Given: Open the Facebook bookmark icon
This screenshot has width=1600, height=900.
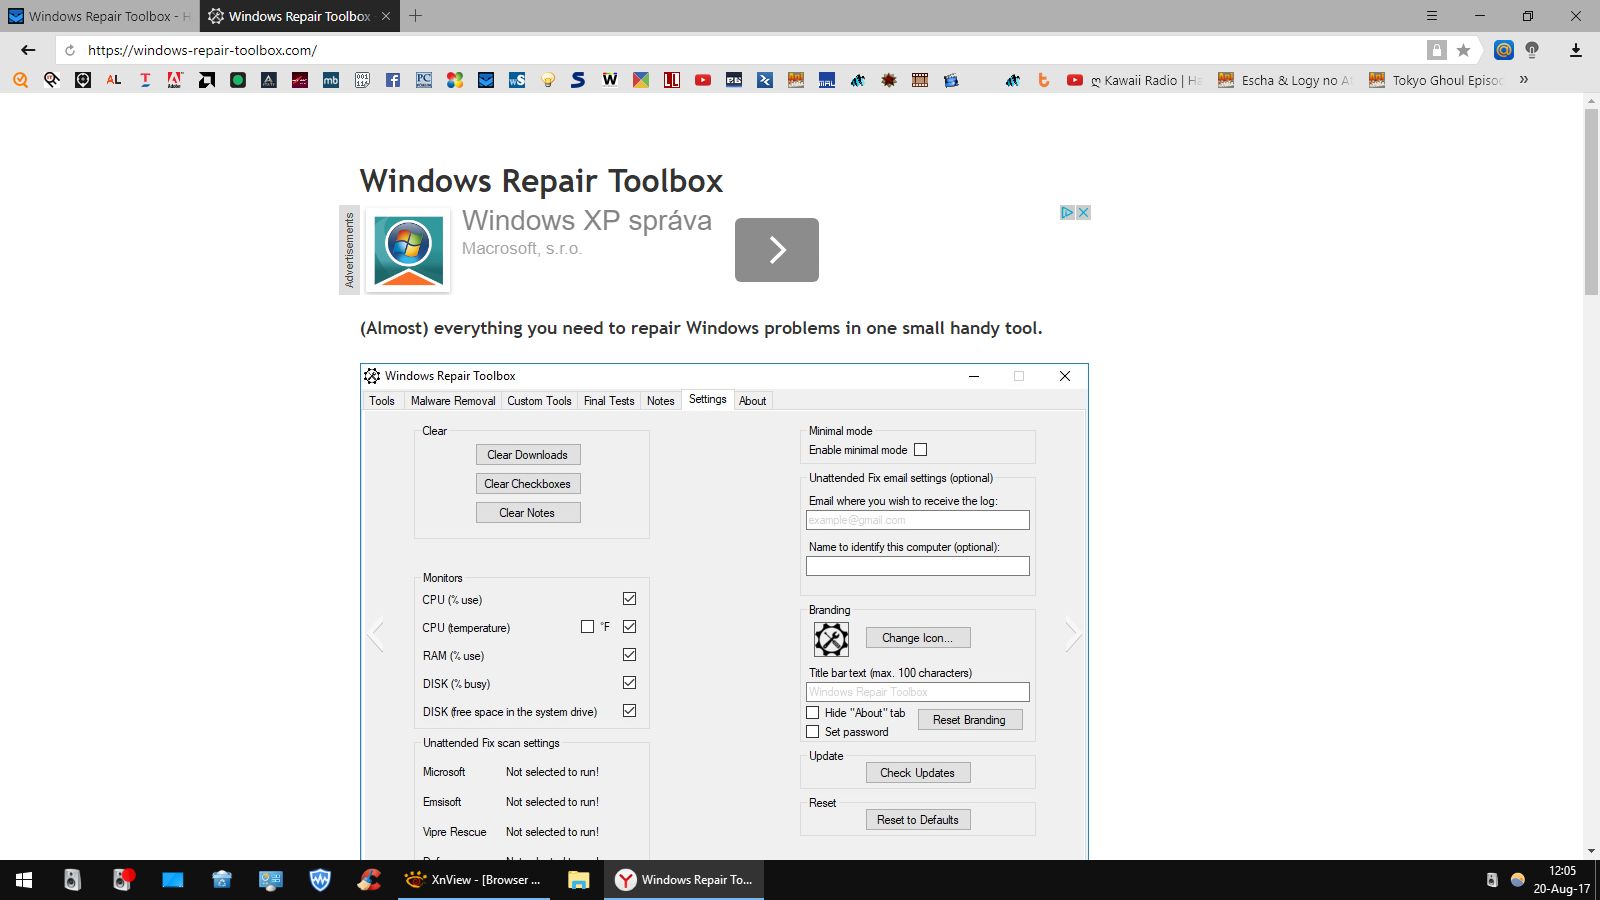Looking at the screenshot, I should pyautogui.click(x=393, y=80).
